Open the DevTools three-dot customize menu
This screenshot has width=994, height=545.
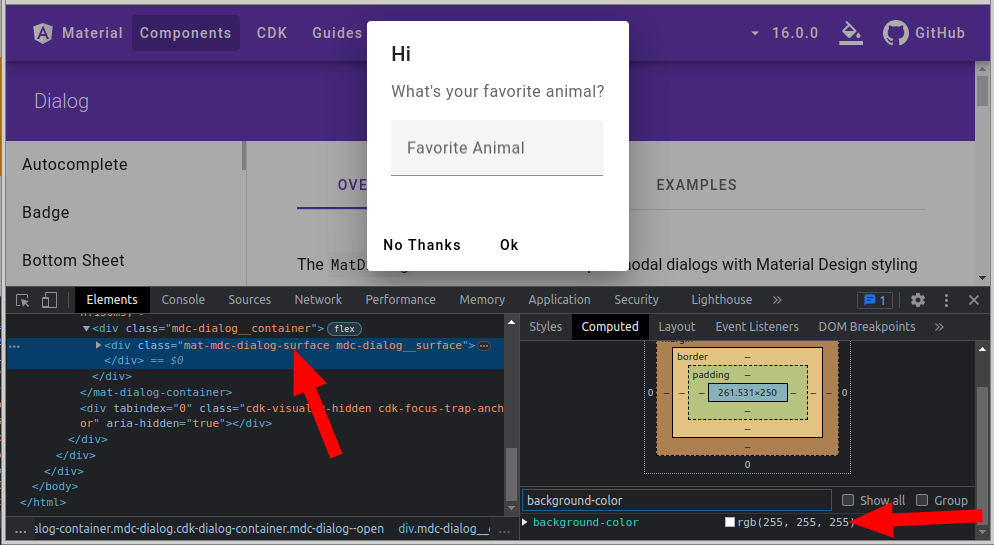point(946,300)
